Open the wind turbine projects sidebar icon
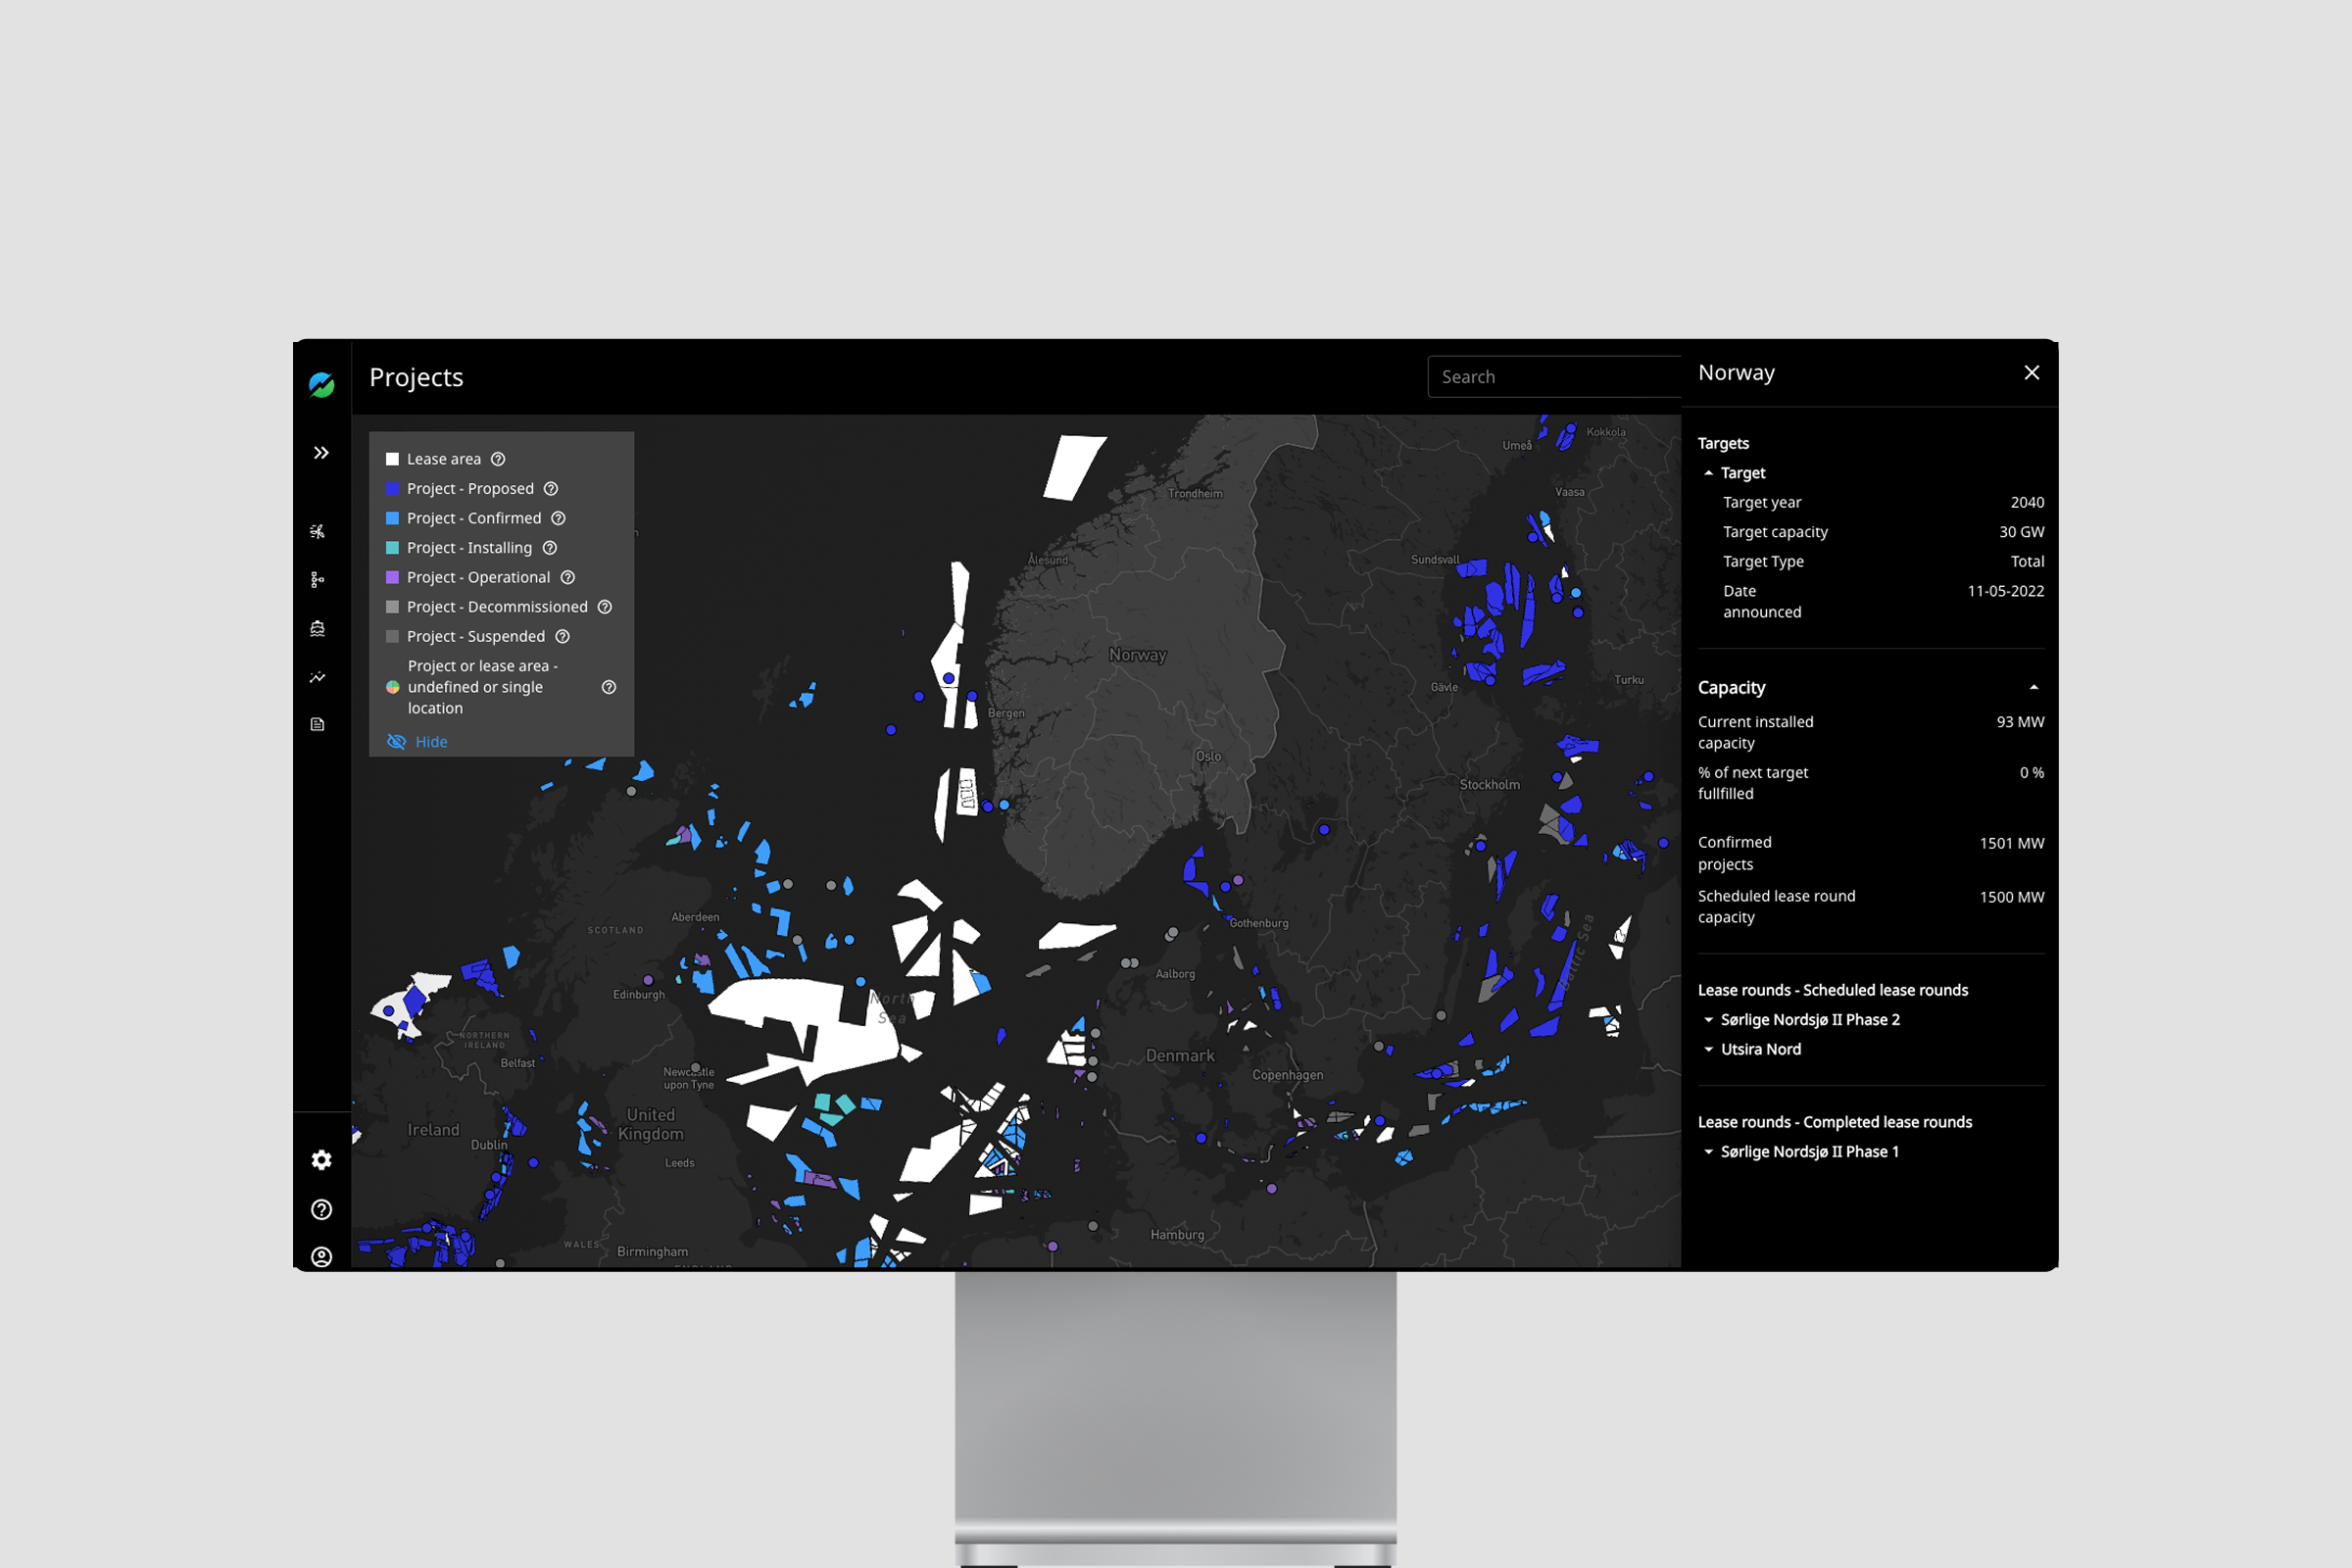2352x1568 pixels. [x=318, y=531]
